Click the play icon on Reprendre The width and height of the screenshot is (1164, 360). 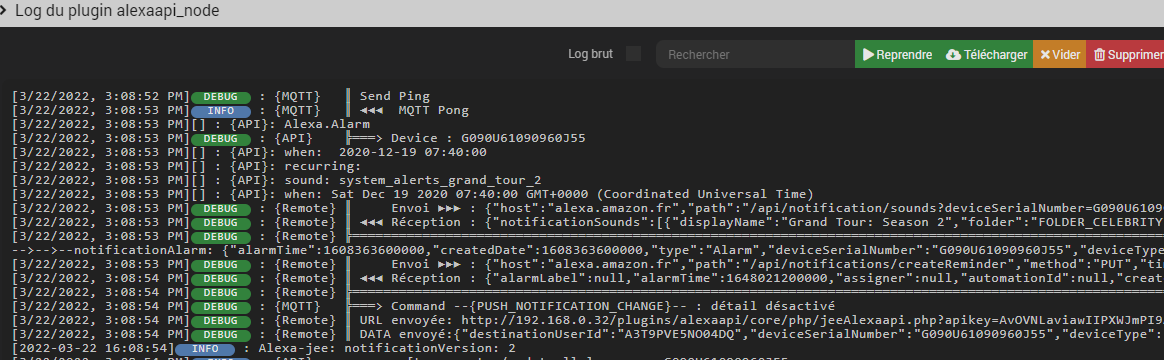pos(868,55)
